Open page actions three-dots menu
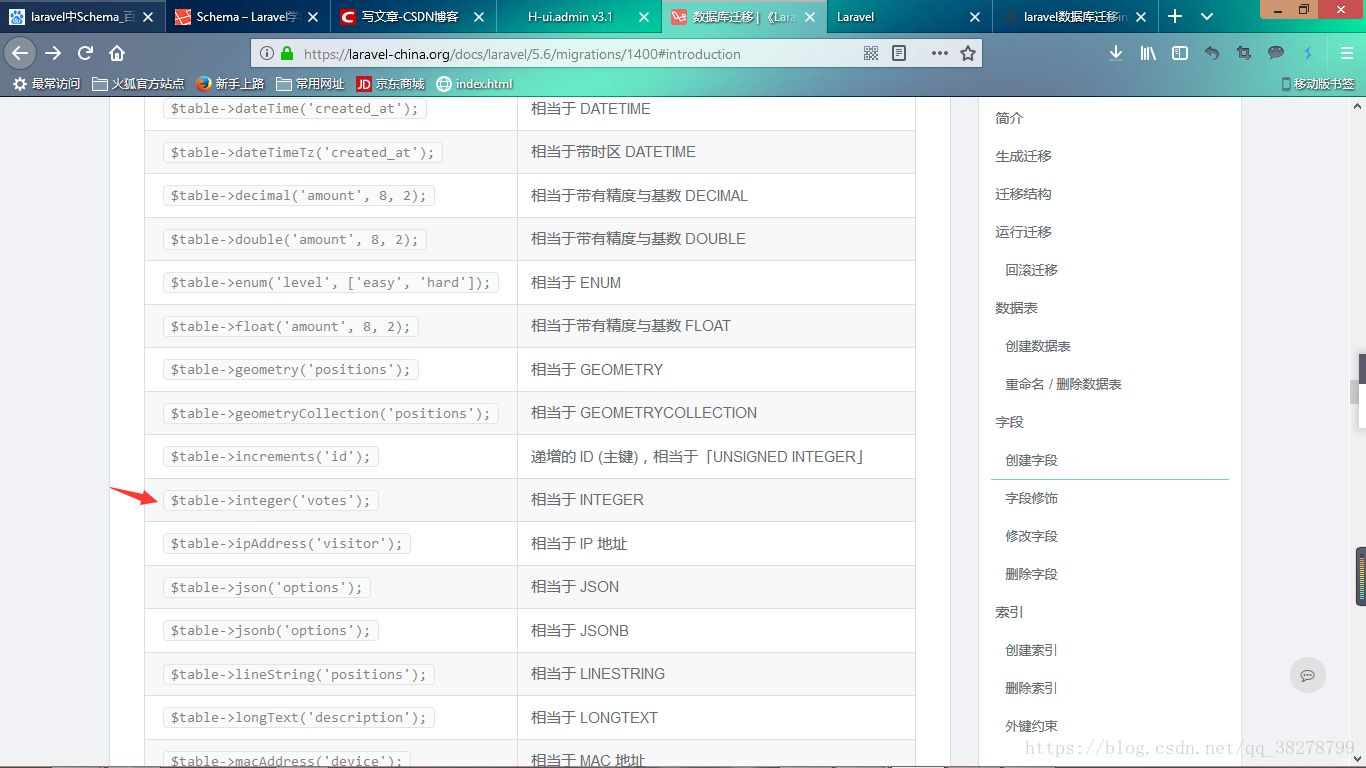The image size is (1366, 768). [x=940, y=53]
